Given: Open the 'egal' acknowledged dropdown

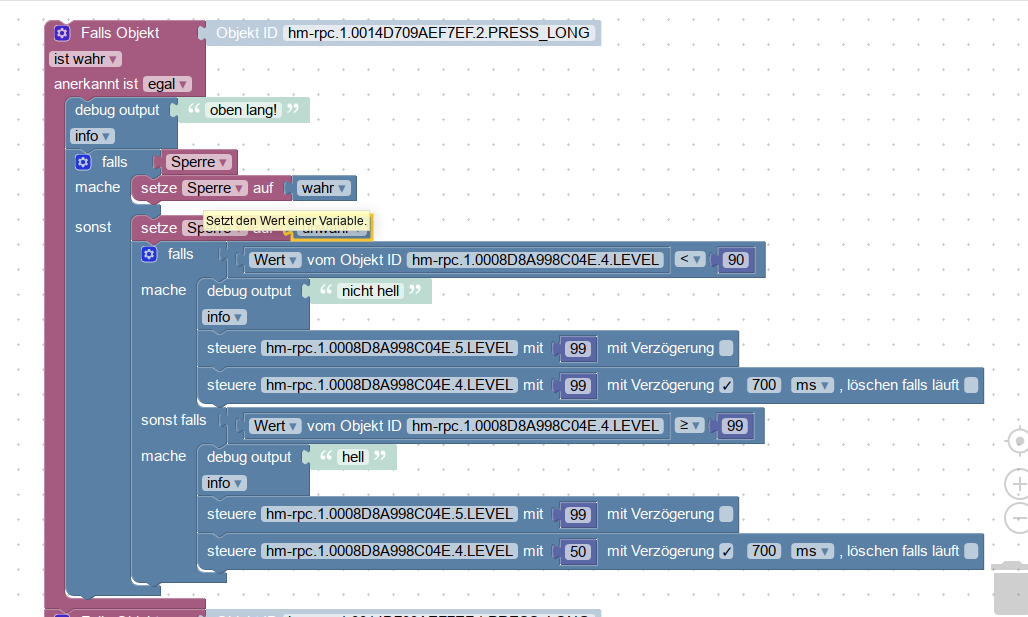Looking at the screenshot, I should pyautogui.click(x=167, y=84).
